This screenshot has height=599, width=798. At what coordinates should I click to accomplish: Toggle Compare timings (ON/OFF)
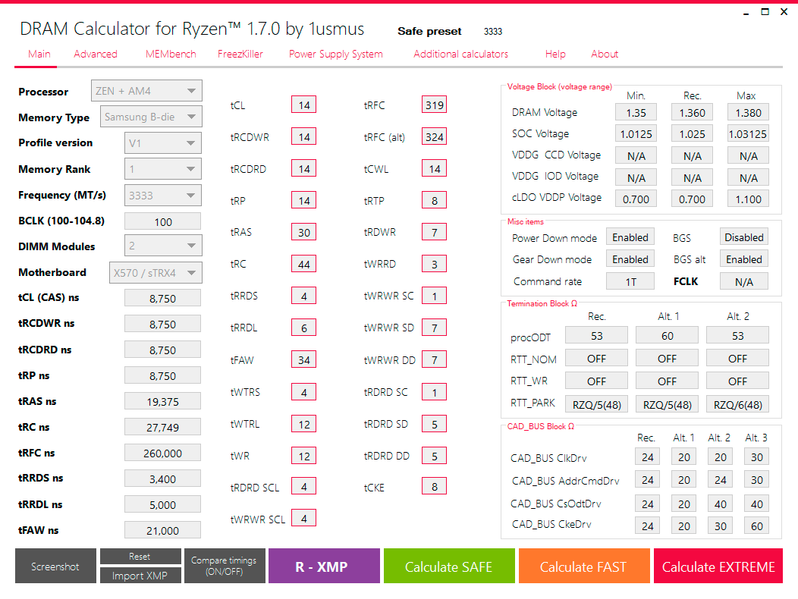point(224,566)
